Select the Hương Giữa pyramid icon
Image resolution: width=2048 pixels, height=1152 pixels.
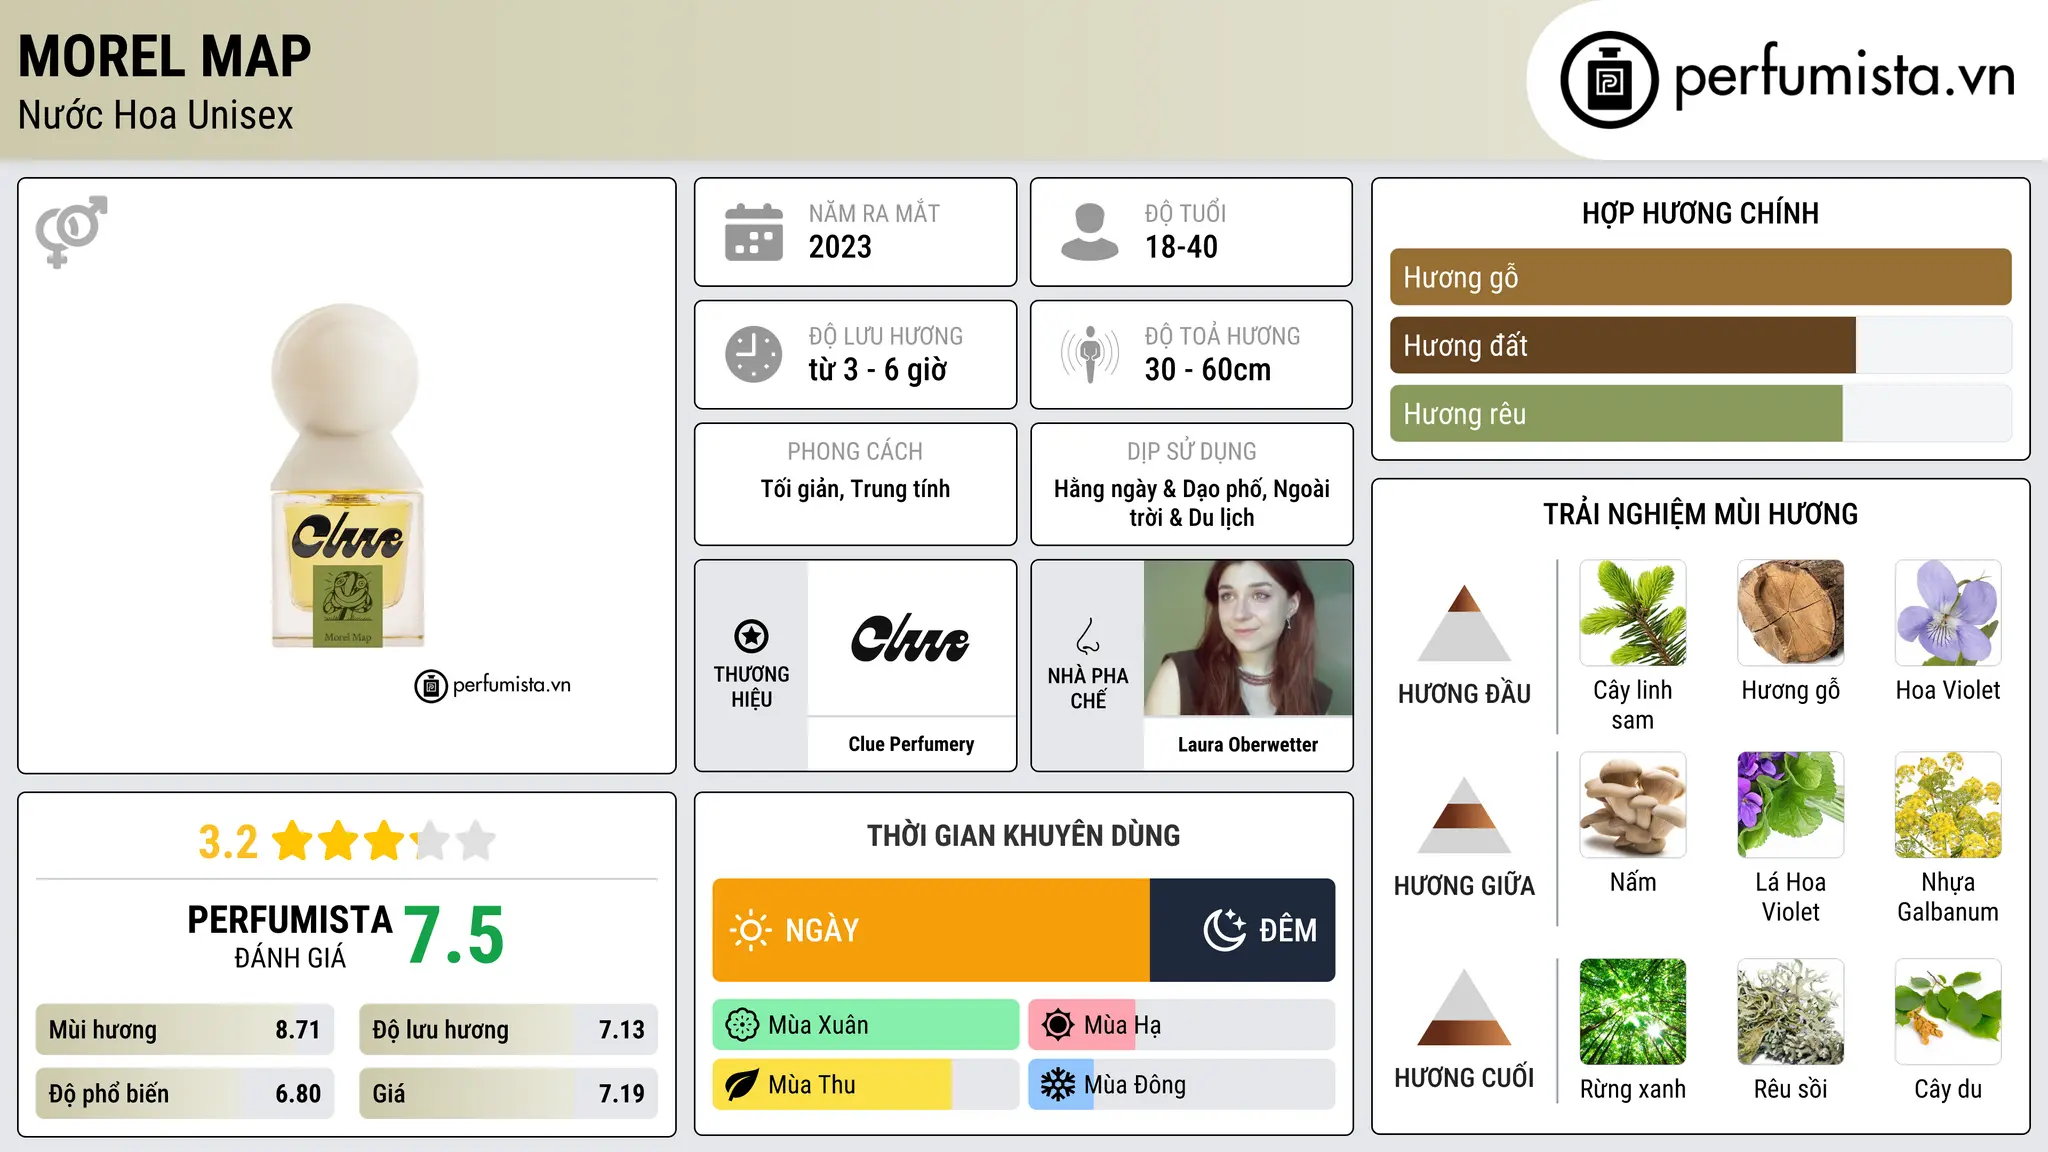click(1464, 815)
